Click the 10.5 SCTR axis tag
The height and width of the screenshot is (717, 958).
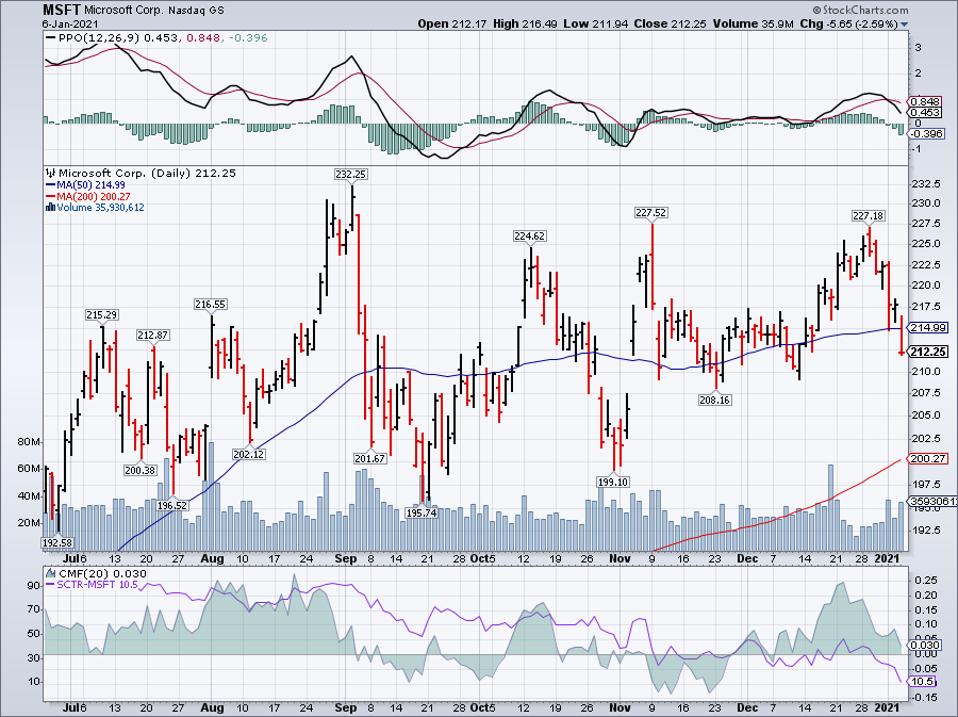coord(923,682)
